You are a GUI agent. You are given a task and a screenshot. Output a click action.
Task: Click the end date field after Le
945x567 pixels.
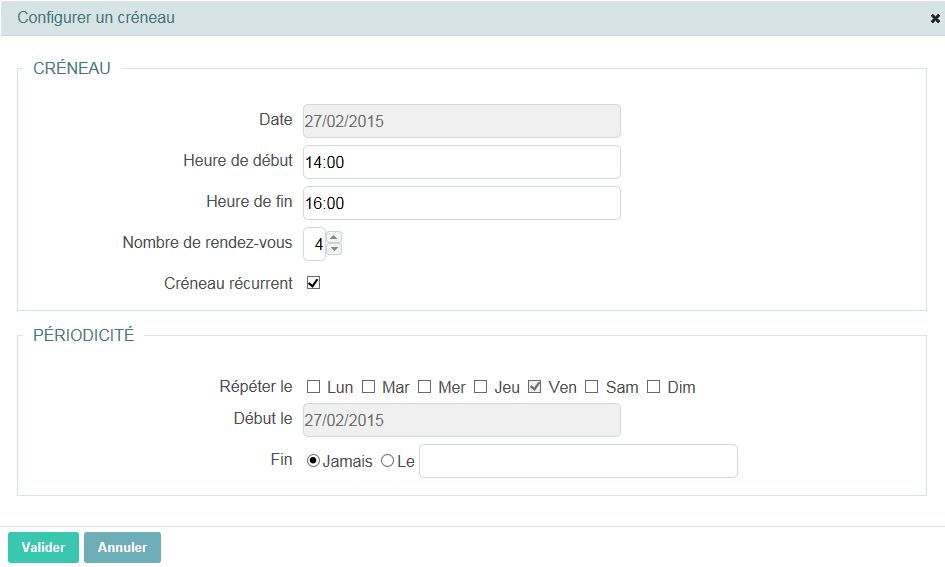[578, 461]
